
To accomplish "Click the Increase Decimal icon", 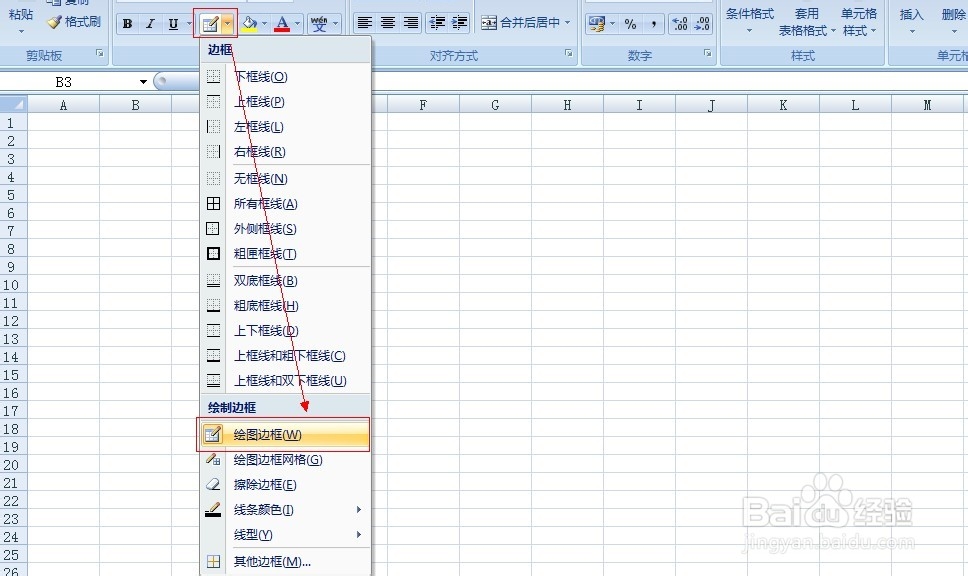I will [x=678, y=23].
